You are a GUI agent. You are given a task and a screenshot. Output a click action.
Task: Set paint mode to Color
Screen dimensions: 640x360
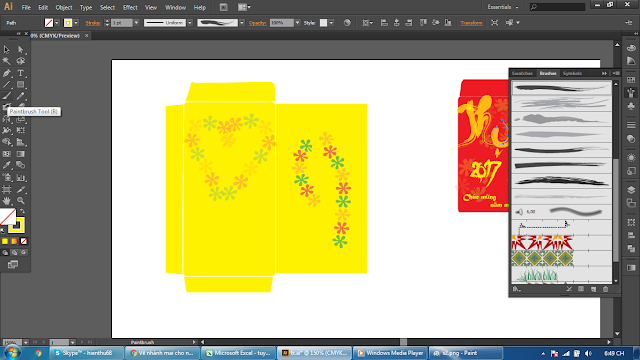5,241
